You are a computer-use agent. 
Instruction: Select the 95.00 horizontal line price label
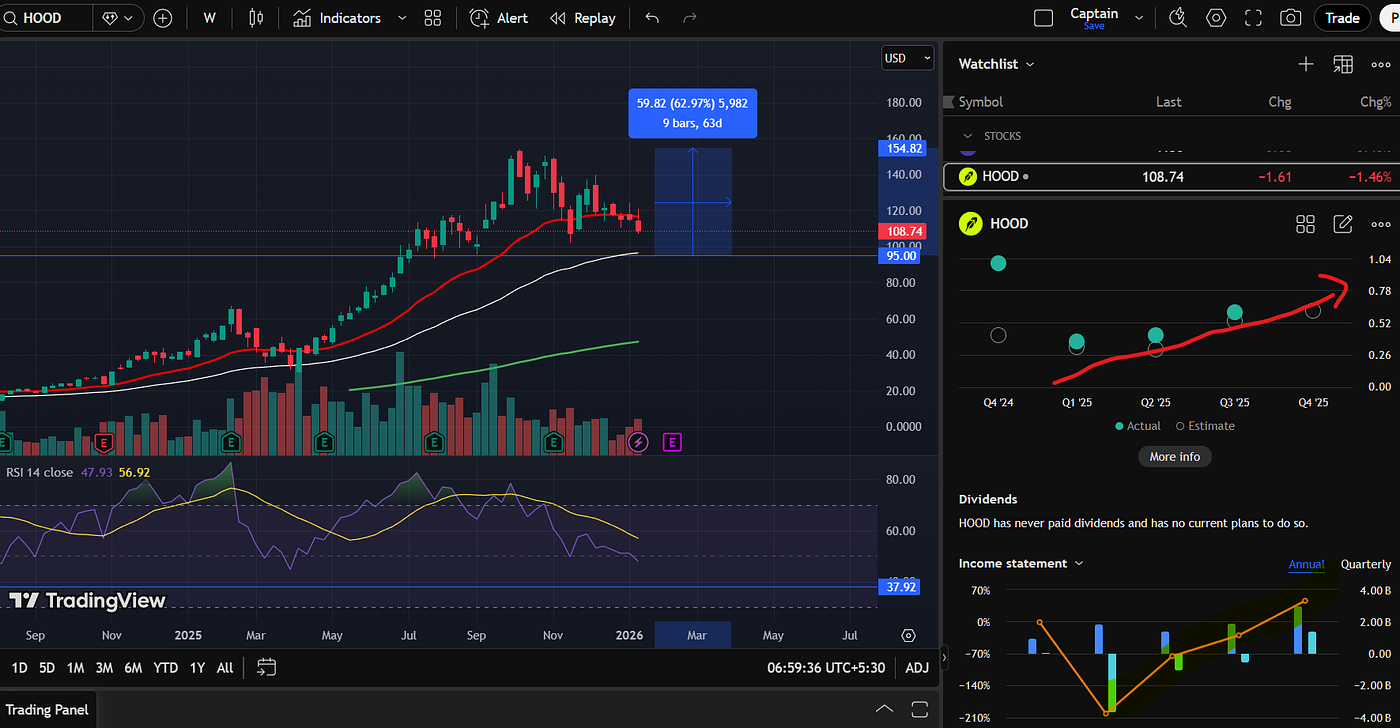902,256
